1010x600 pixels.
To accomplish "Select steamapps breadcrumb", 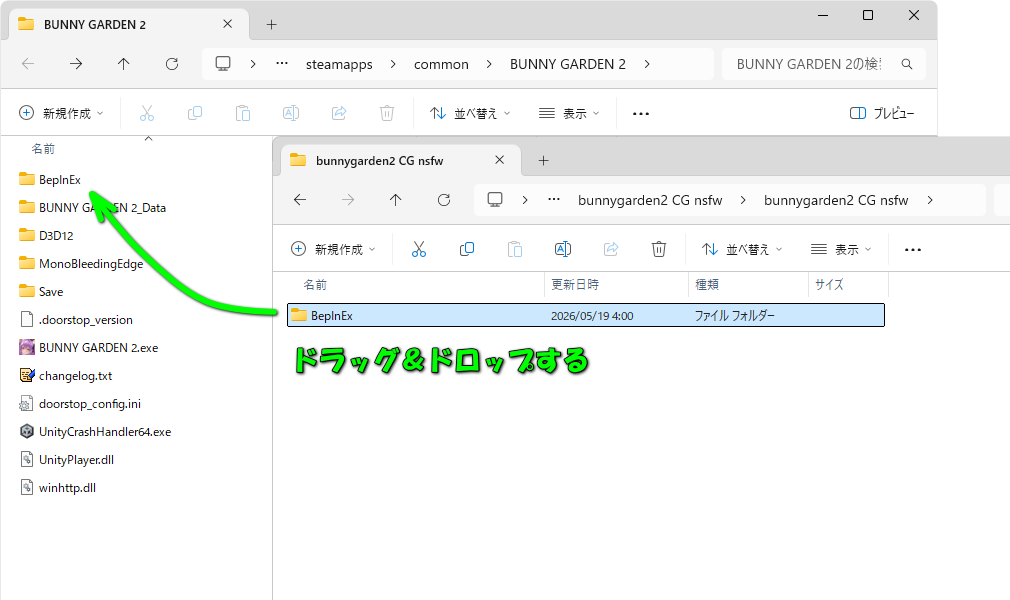I will (339, 64).
